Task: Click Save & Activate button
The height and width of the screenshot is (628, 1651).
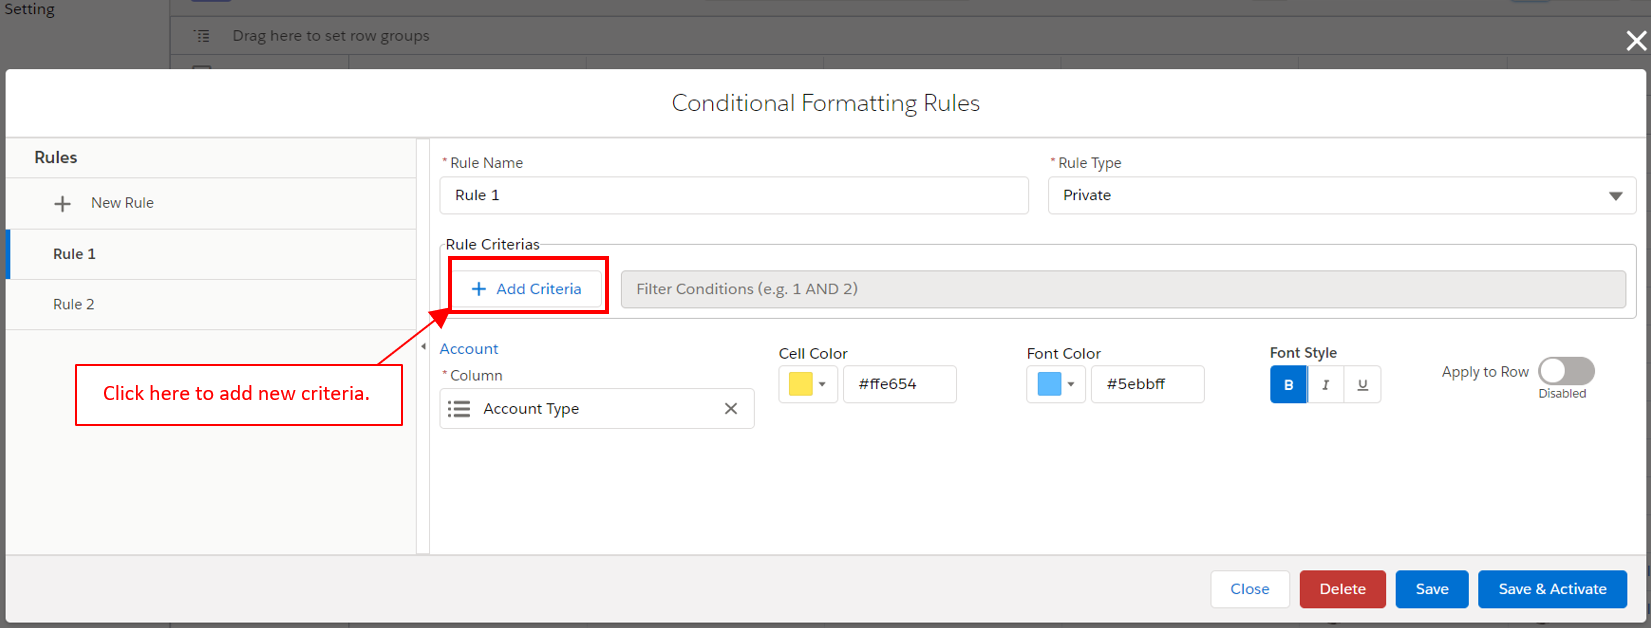Action: pyautogui.click(x=1552, y=589)
